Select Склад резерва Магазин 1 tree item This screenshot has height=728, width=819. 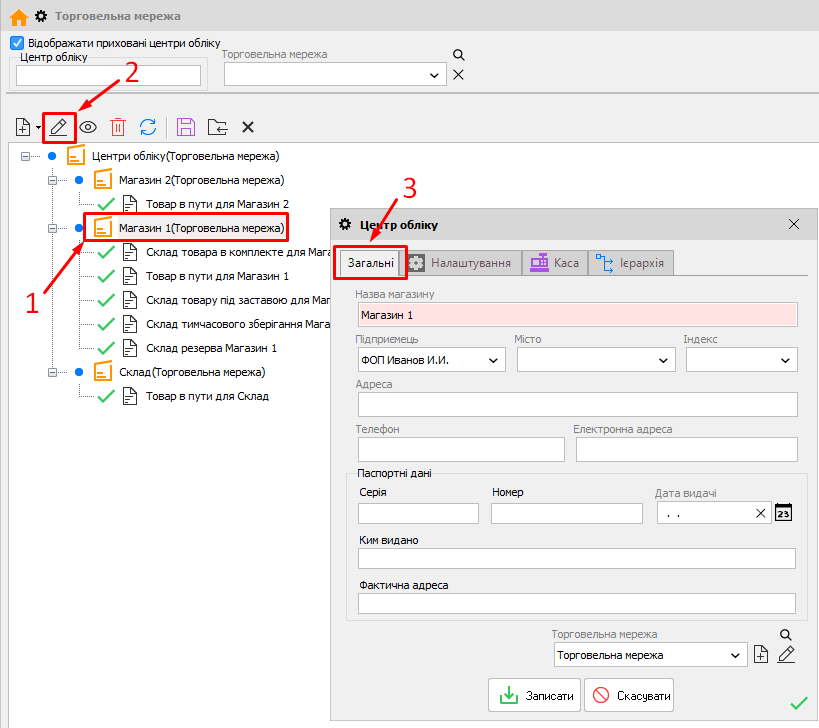click(210, 348)
